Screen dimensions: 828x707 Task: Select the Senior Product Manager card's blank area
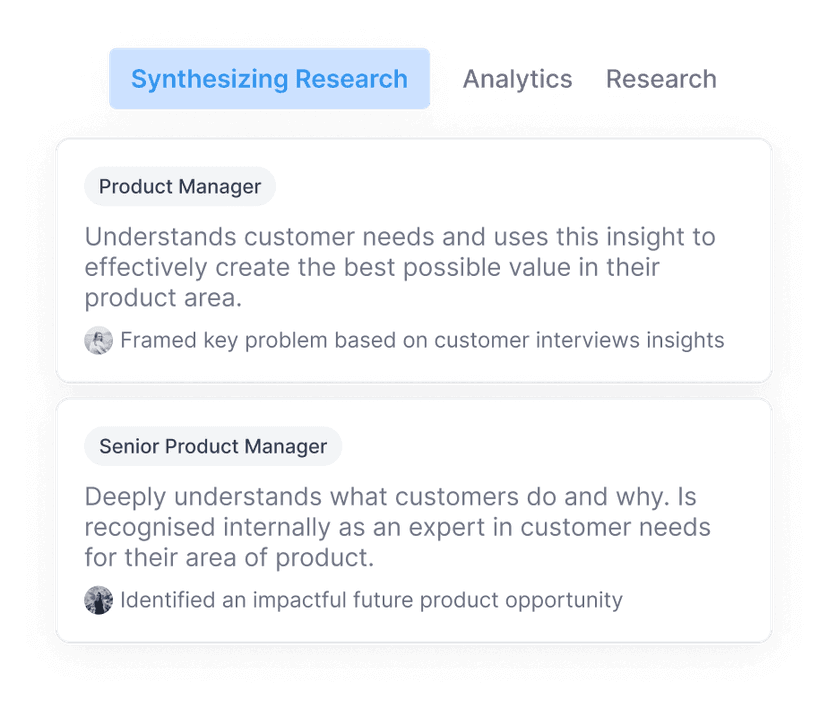tap(600, 446)
